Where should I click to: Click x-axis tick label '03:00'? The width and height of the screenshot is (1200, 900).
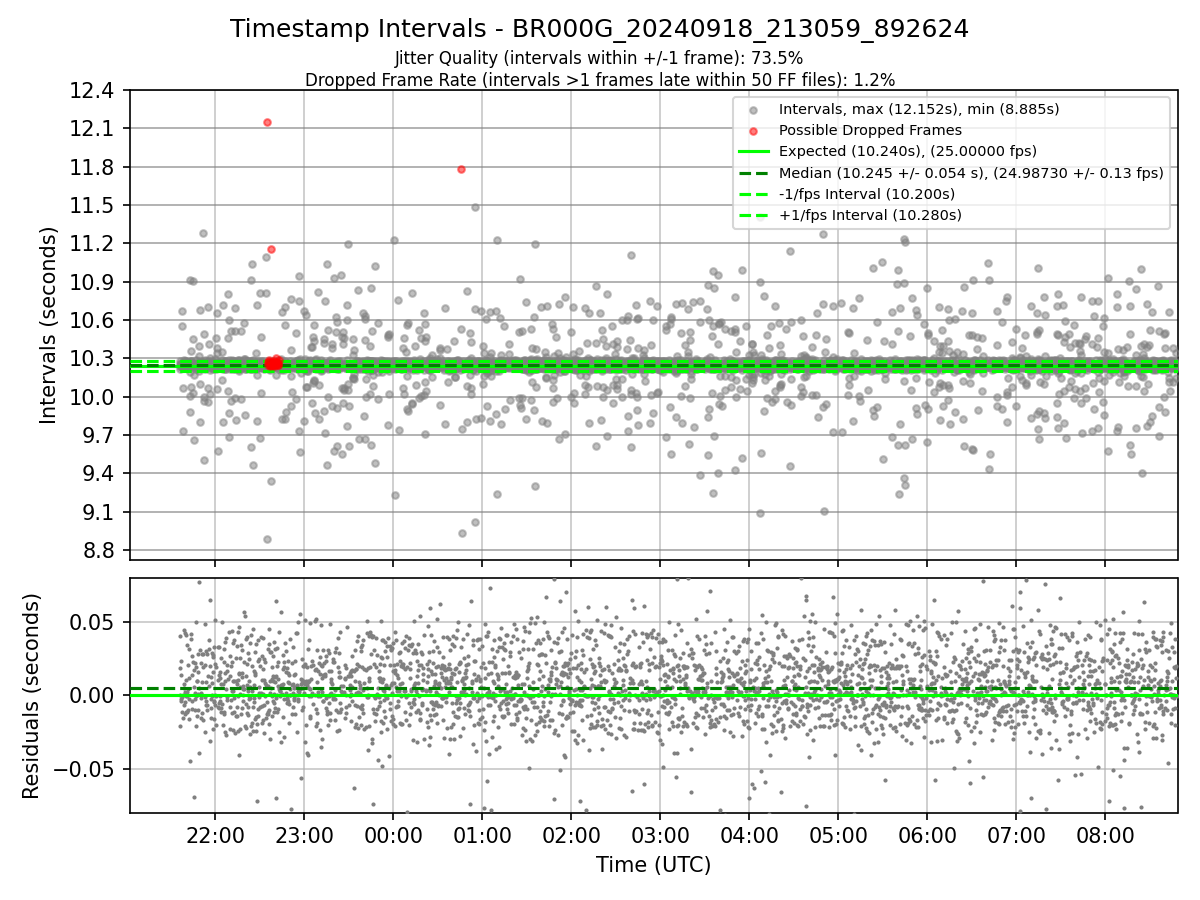tap(660, 835)
